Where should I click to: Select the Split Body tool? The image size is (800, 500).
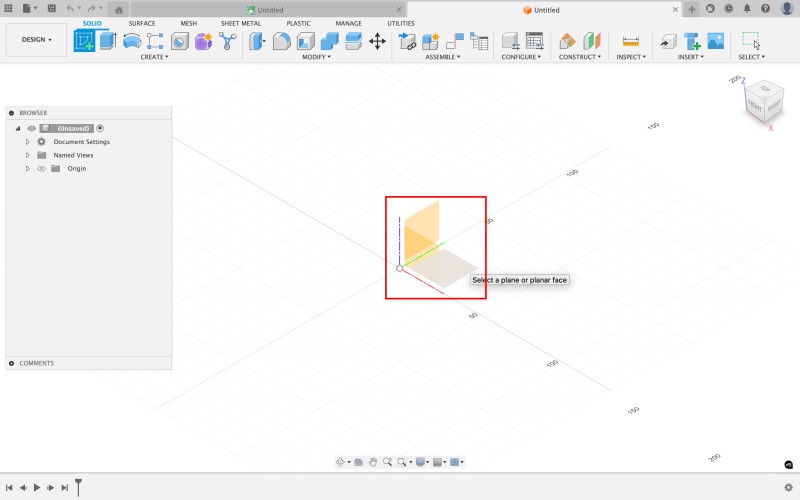[353, 41]
